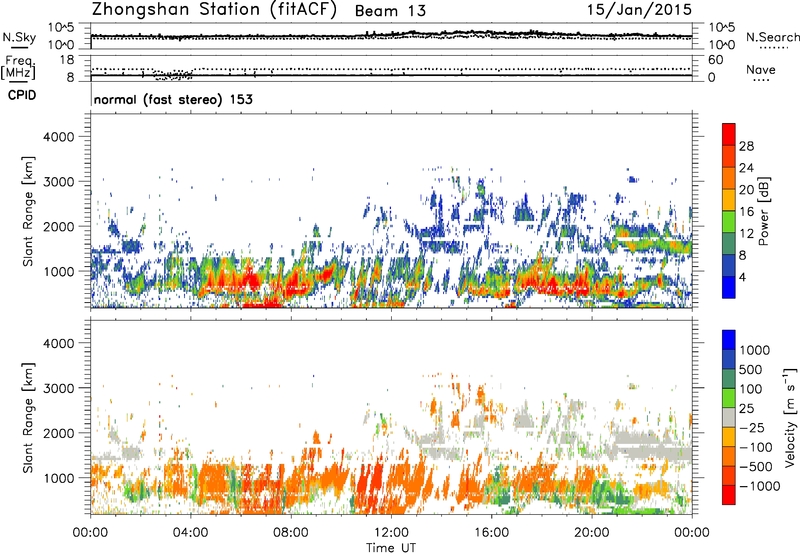Click 'Slant Range [km]' on power panel
800x554 pixels.
28,211
